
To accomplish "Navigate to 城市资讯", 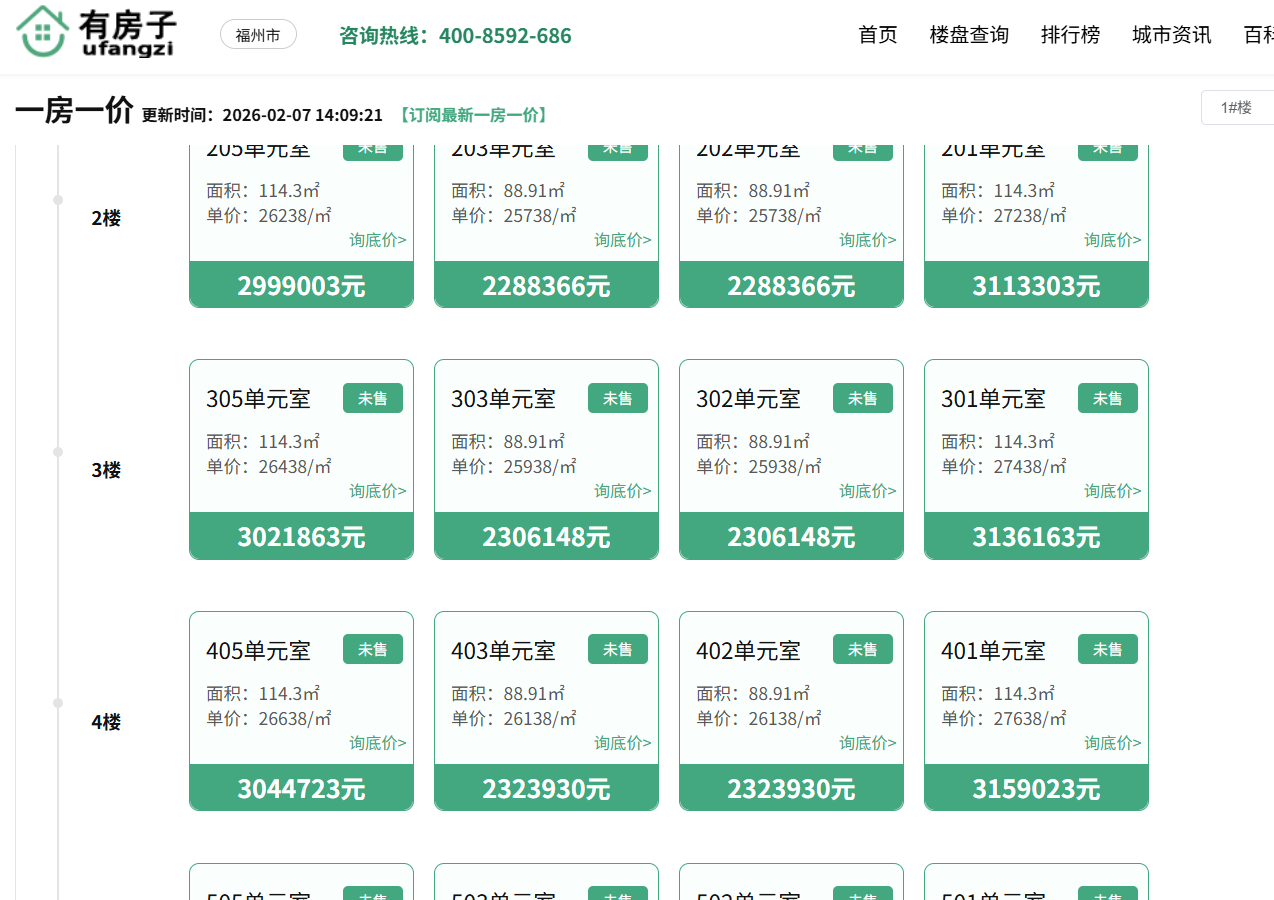I will [x=1171, y=35].
